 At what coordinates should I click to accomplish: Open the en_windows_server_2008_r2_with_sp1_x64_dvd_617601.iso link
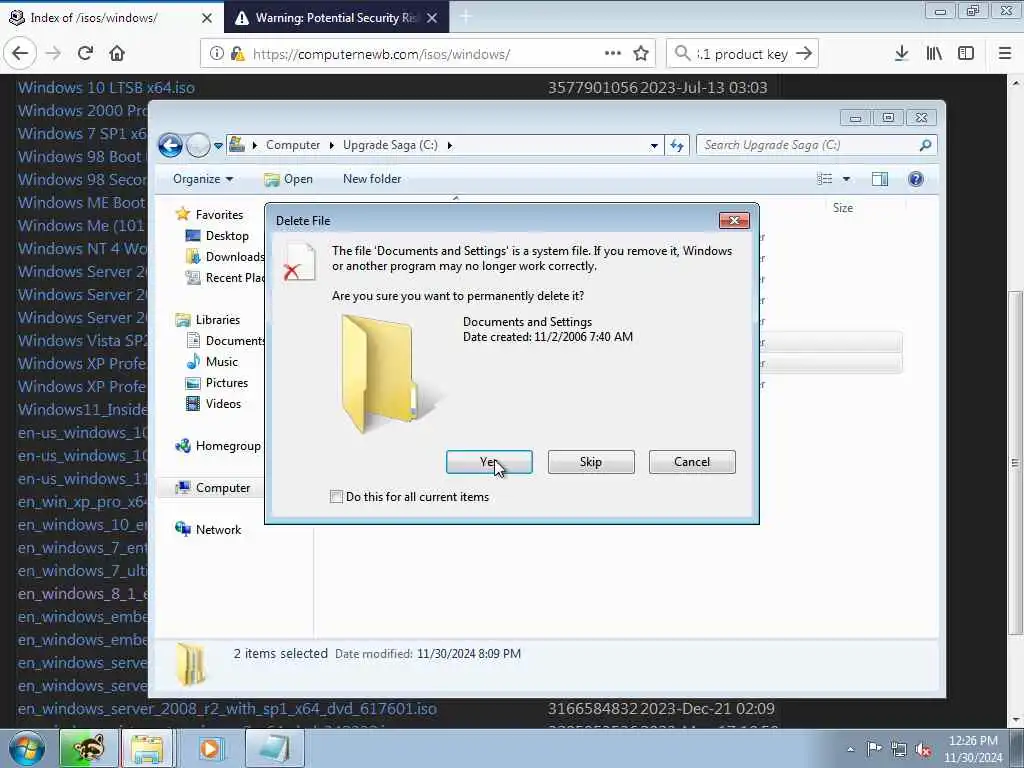pyautogui.click(x=227, y=709)
